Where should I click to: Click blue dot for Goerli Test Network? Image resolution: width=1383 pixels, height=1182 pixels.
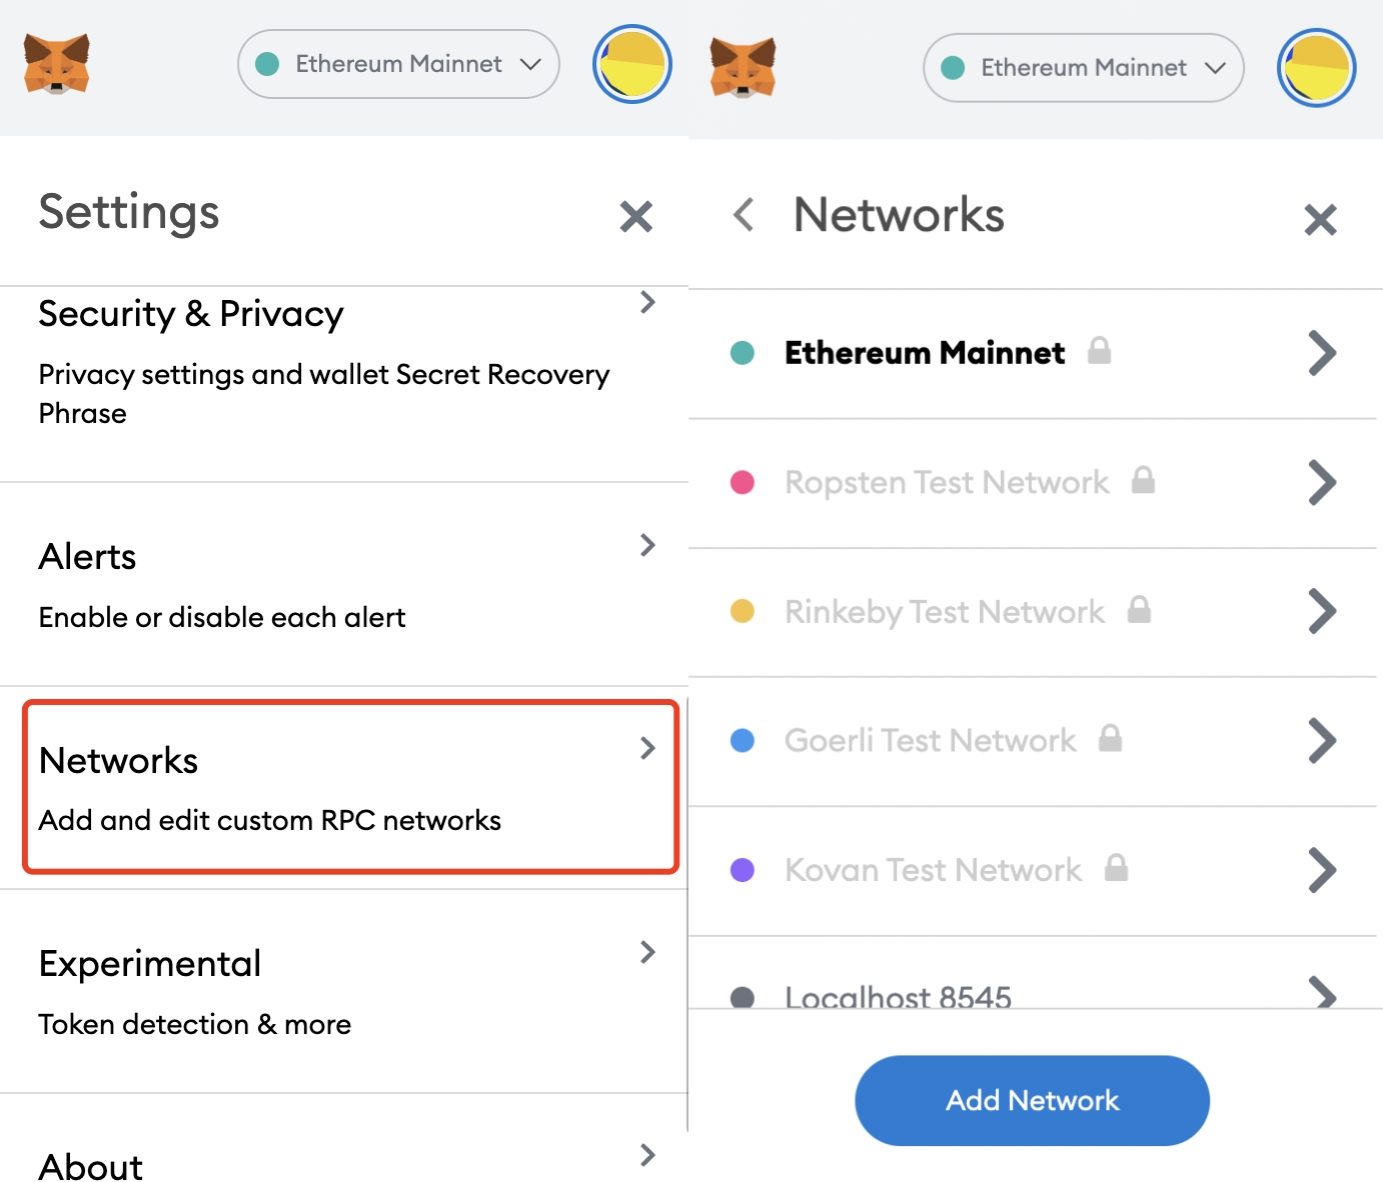(x=742, y=740)
